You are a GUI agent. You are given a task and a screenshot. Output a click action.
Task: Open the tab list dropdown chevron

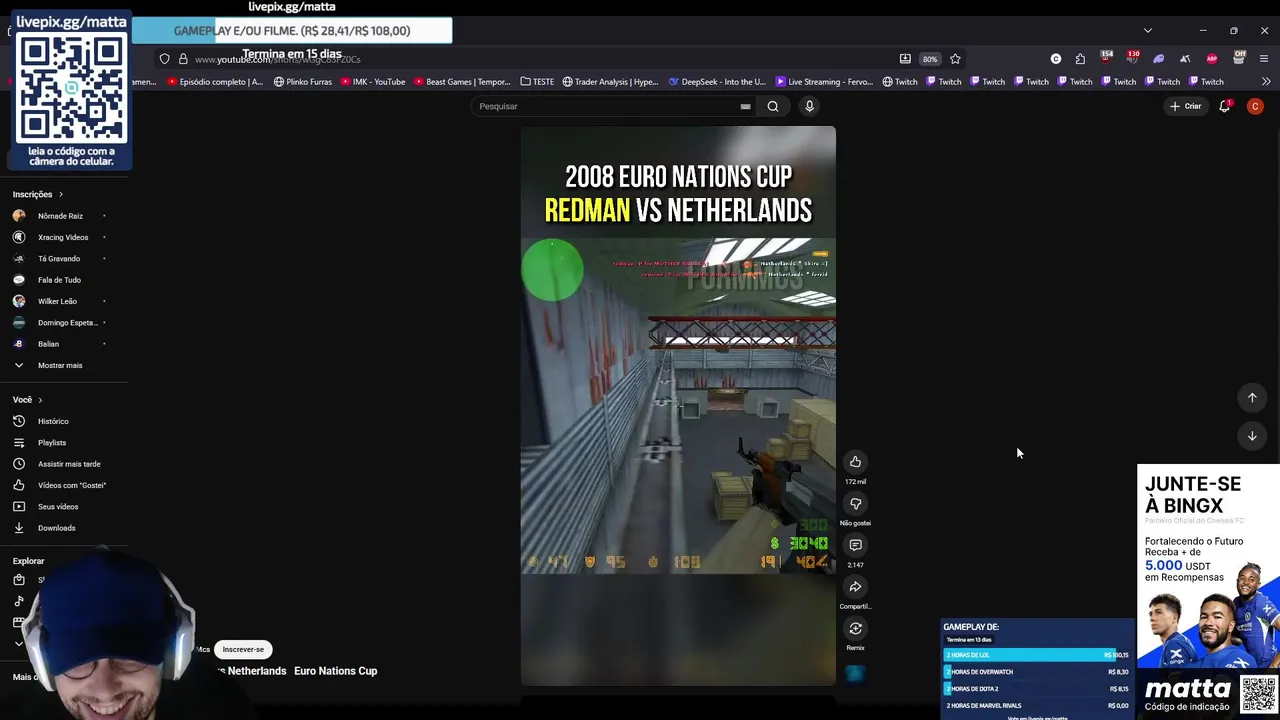(x=1148, y=30)
